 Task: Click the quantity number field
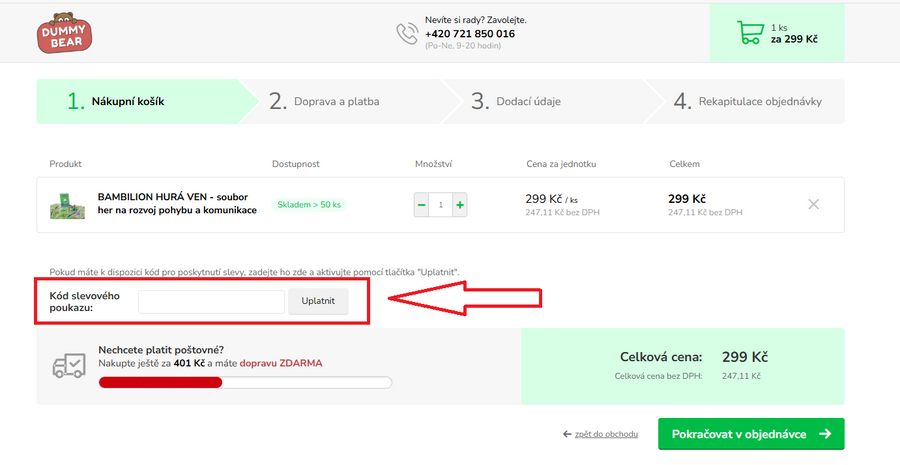click(441, 204)
